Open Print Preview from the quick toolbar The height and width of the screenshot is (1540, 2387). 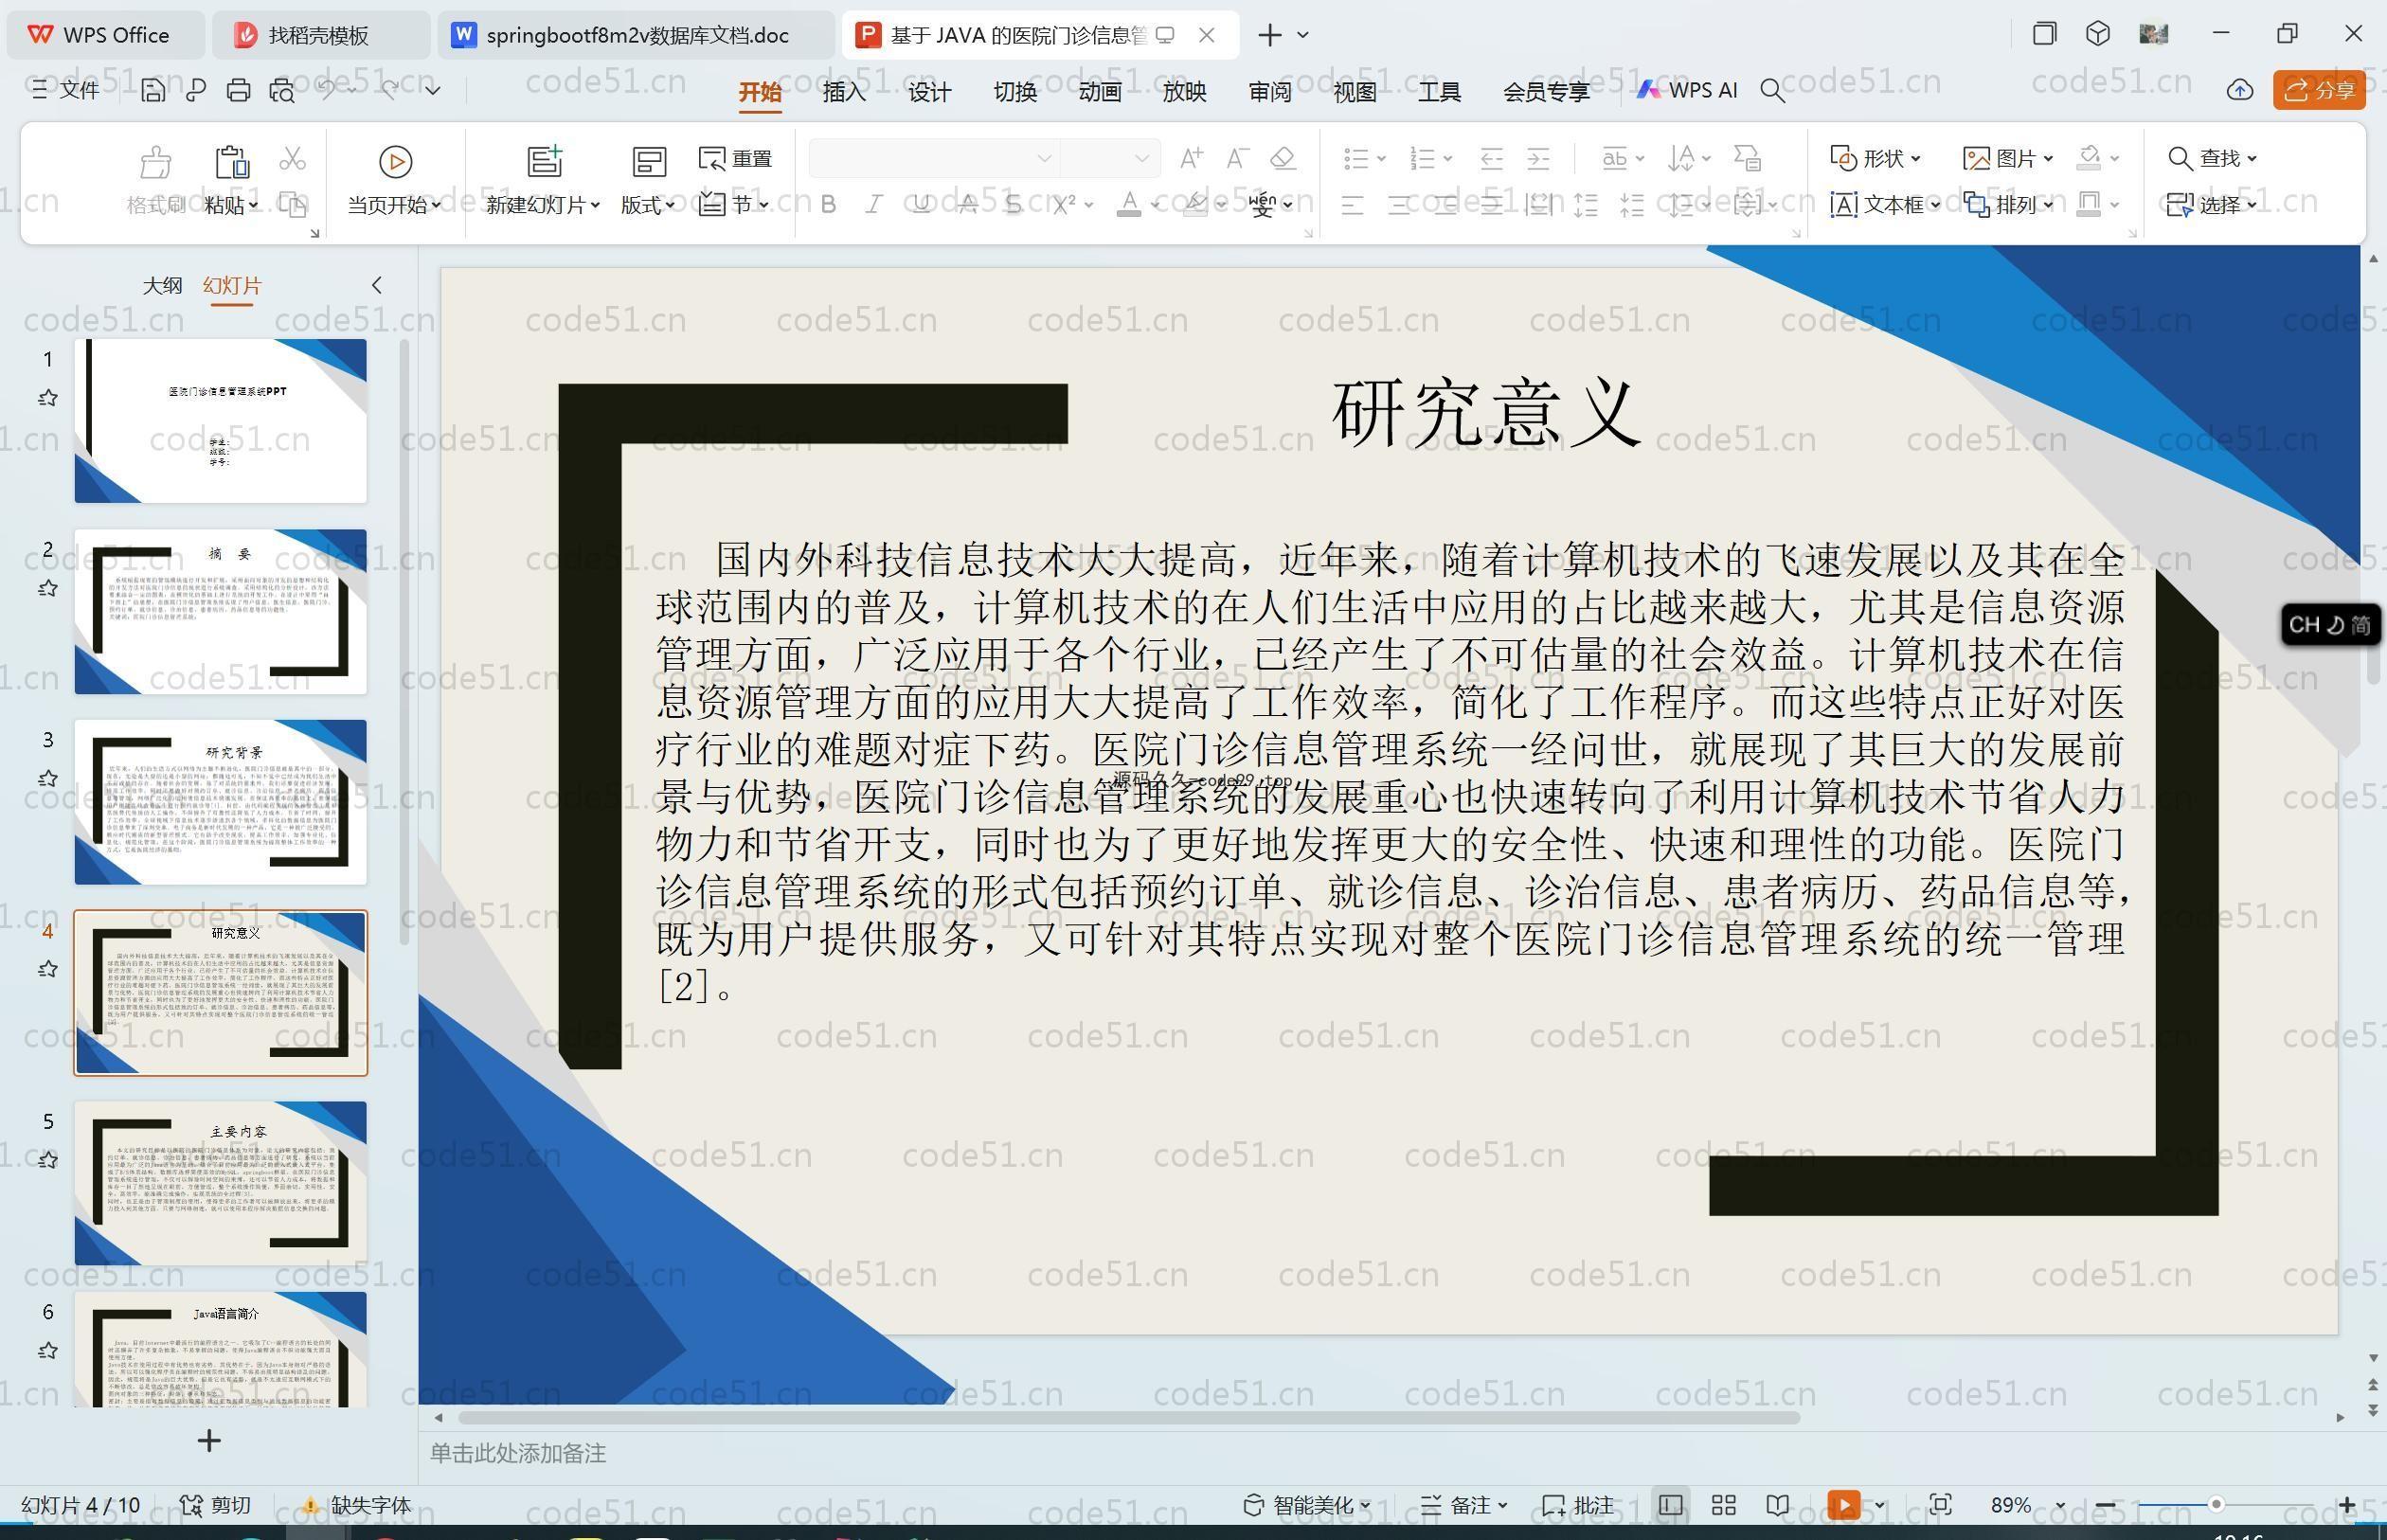282,91
